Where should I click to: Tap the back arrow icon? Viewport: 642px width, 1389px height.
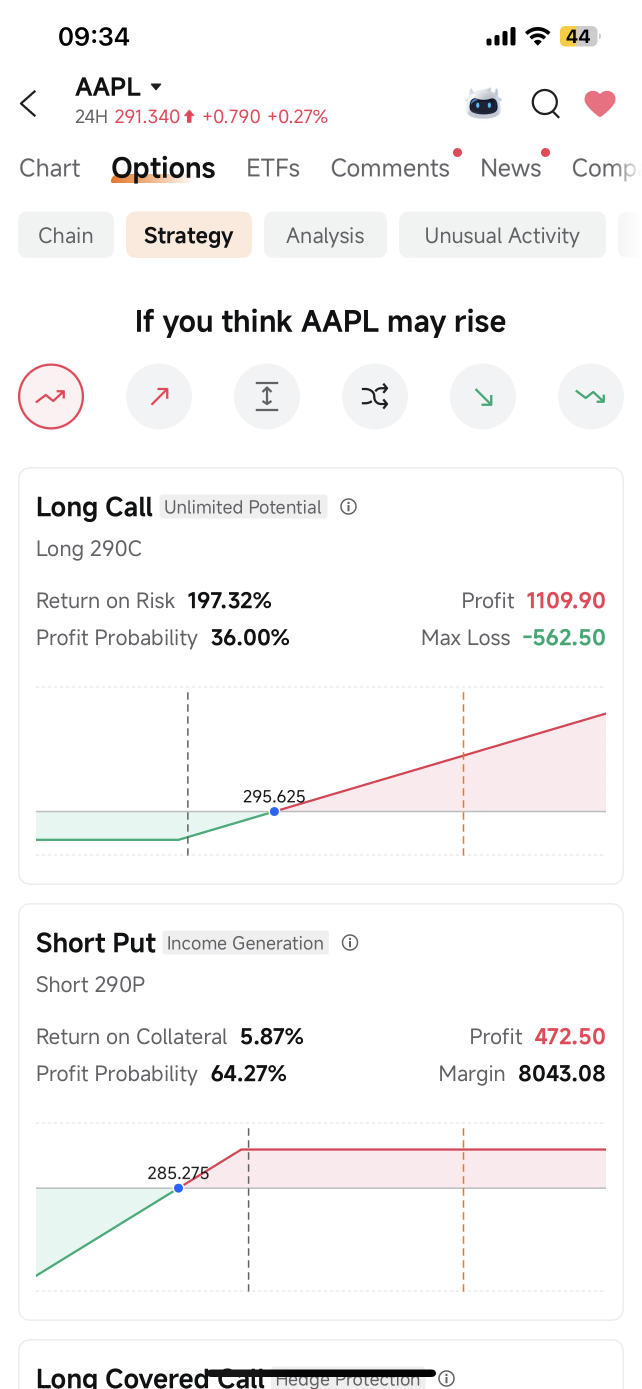[28, 103]
